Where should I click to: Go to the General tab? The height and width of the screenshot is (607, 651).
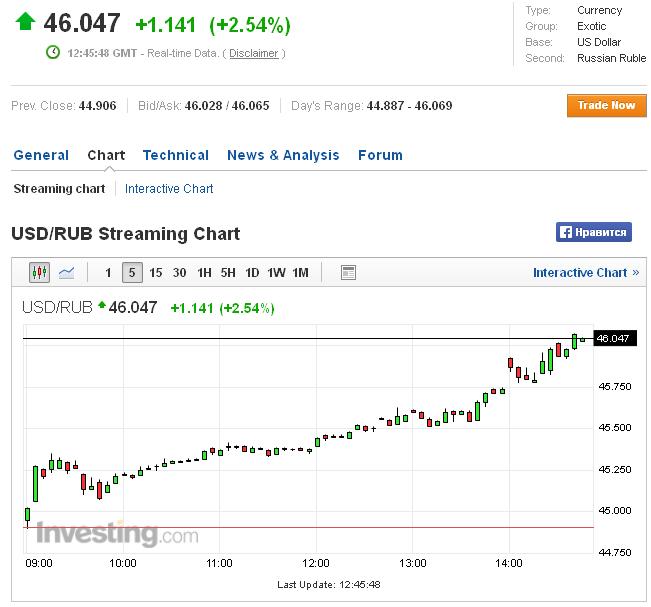coord(41,155)
